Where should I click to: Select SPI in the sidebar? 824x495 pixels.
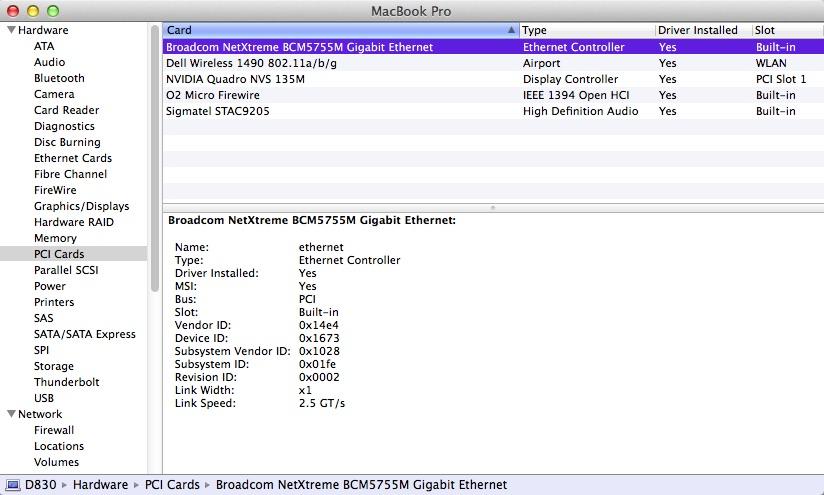[x=42, y=350]
